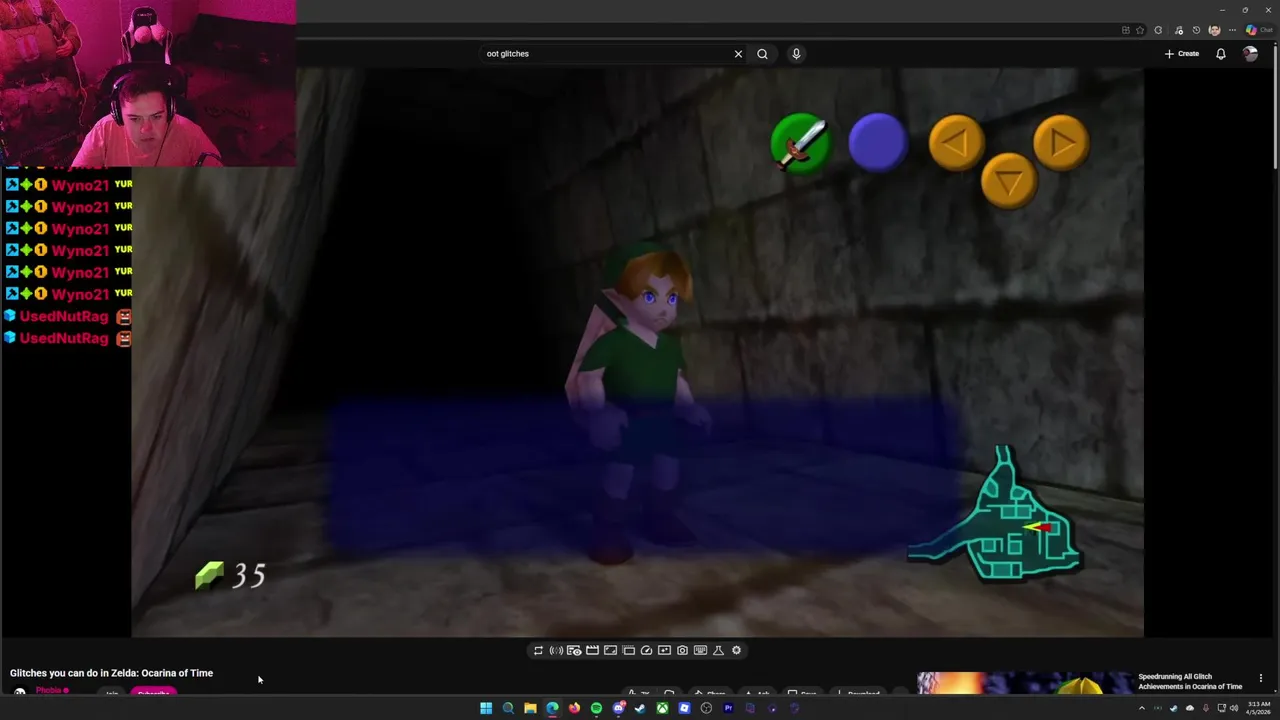The image size is (1280, 720).
Task: Open the YouTube account avatar menu
Action: (x=1250, y=54)
